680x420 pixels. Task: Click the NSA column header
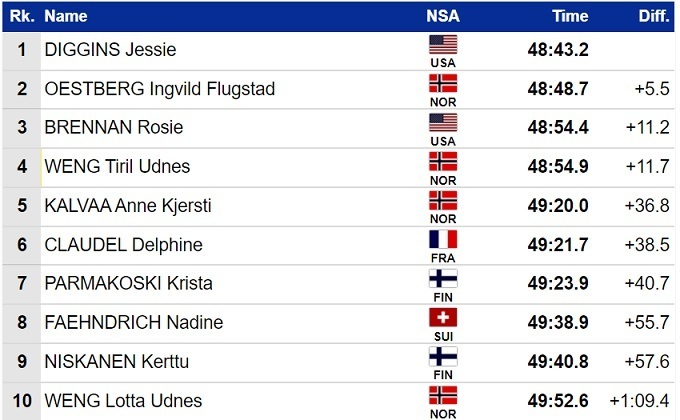tap(442, 16)
